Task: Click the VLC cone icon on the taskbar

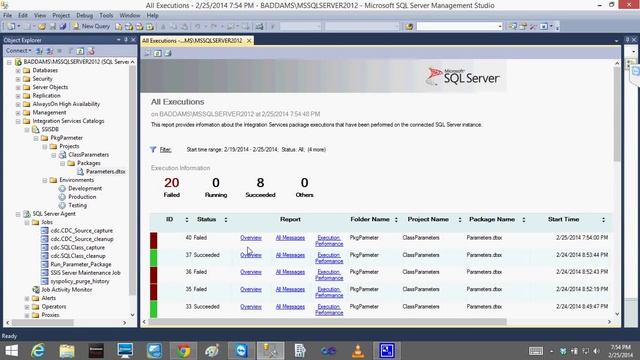Action: point(358,351)
